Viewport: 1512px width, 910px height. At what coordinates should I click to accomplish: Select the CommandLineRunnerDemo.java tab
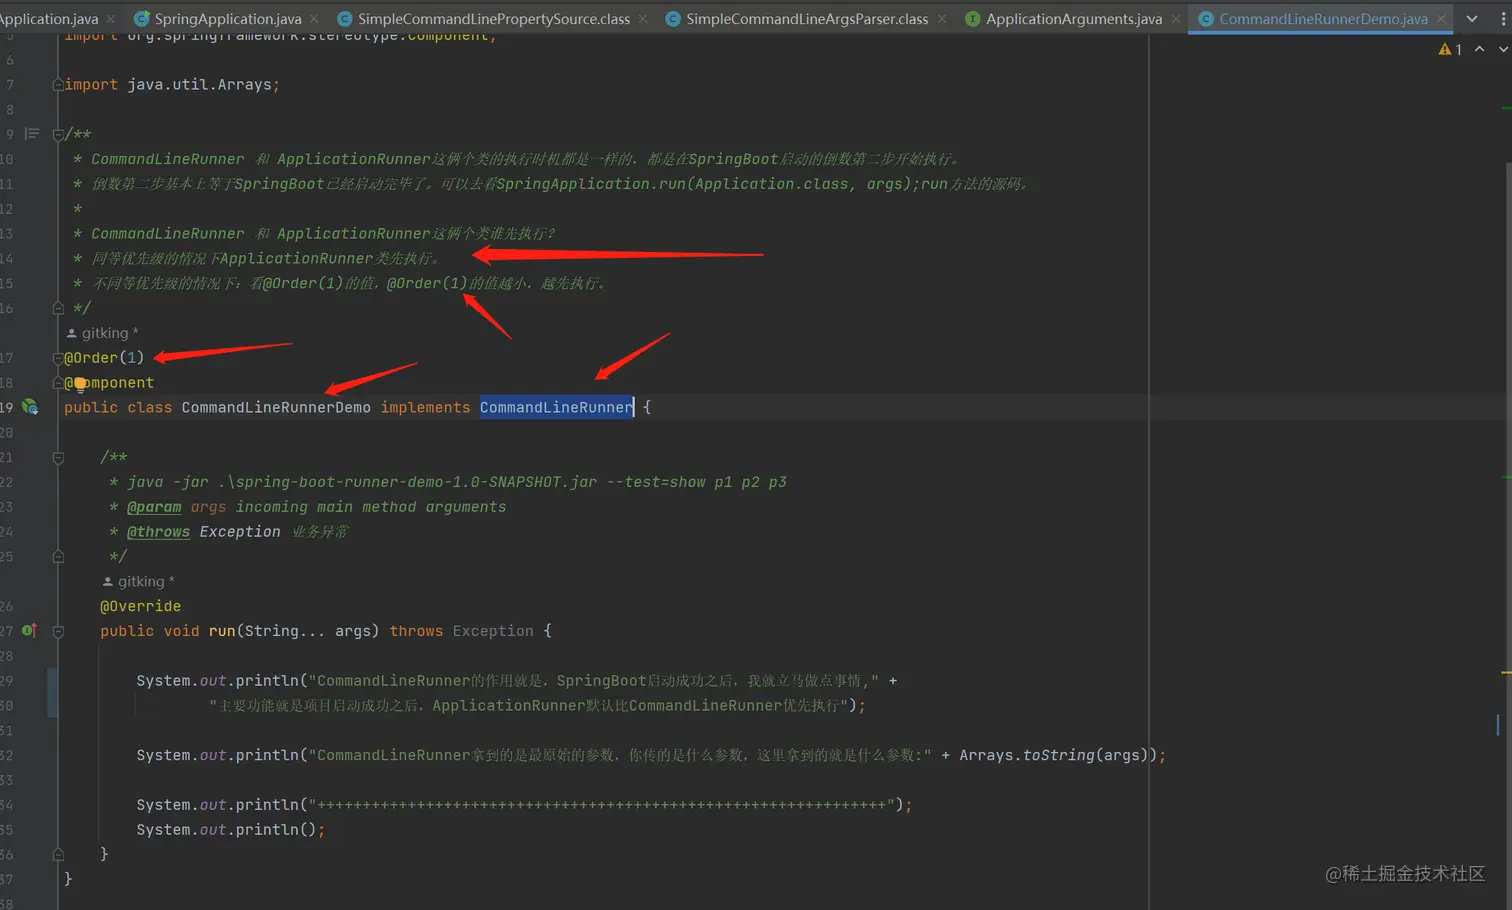pyautogui.click(x=1322, y=18)
